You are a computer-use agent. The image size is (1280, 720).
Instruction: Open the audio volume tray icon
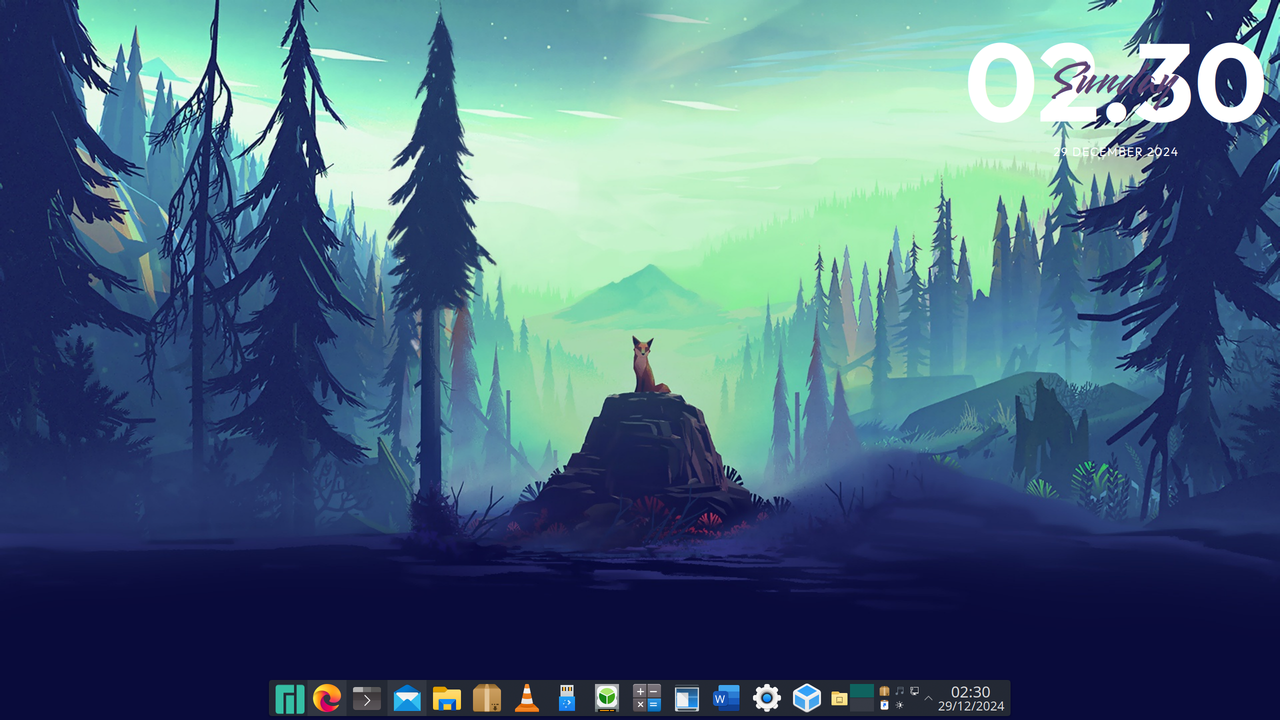899,691
